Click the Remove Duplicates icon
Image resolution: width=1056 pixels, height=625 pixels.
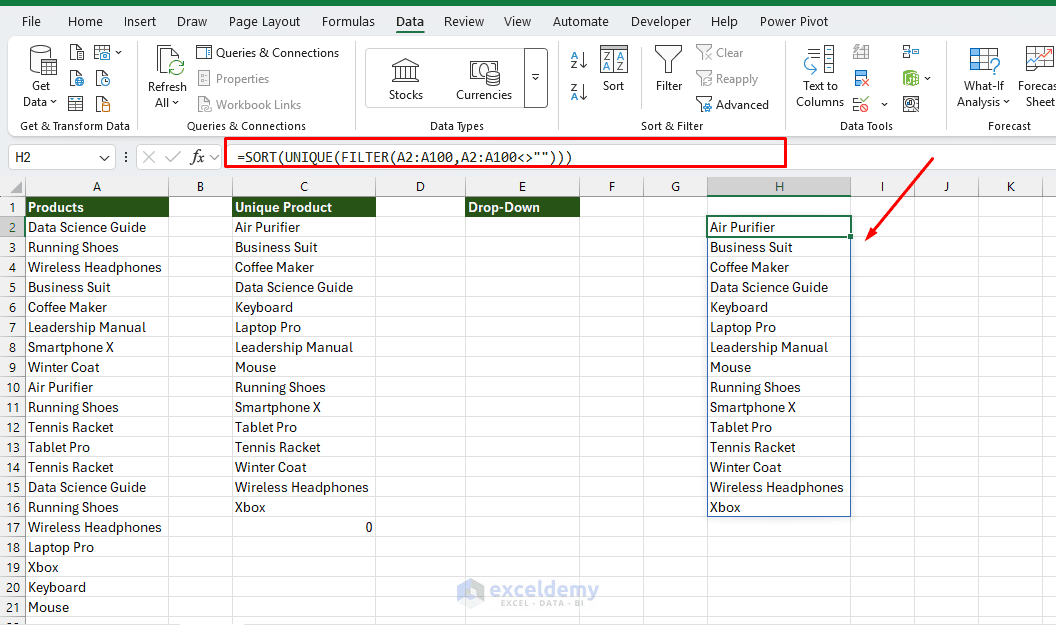[861, 79]
